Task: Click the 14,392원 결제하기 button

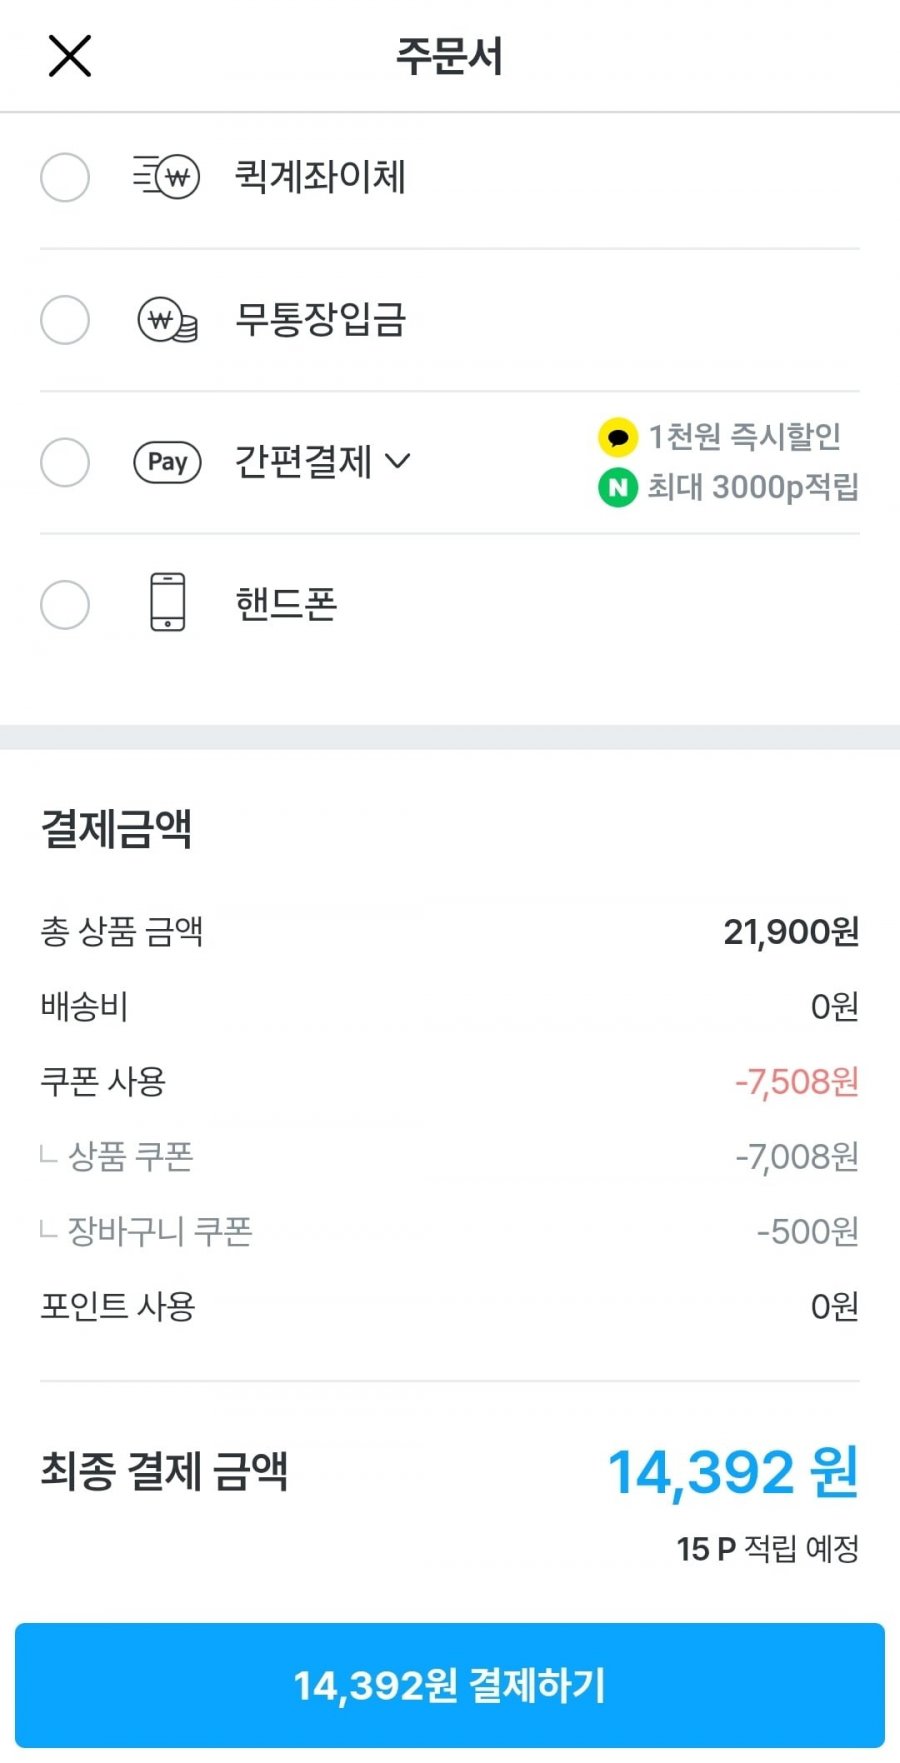Action: (450, 1685)
